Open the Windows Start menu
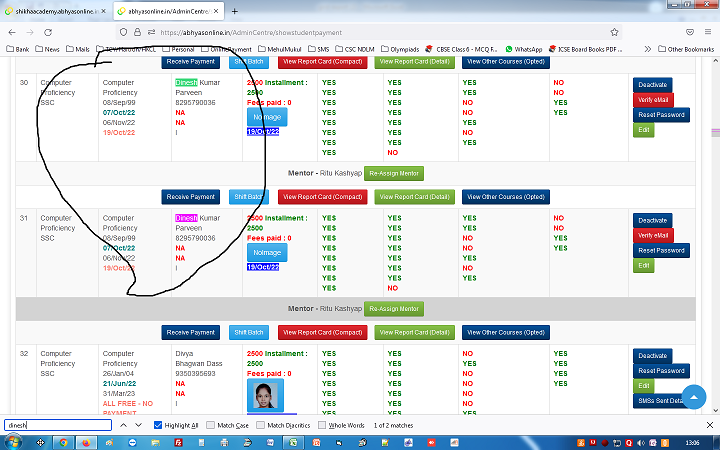 click(x=11, y=441)
